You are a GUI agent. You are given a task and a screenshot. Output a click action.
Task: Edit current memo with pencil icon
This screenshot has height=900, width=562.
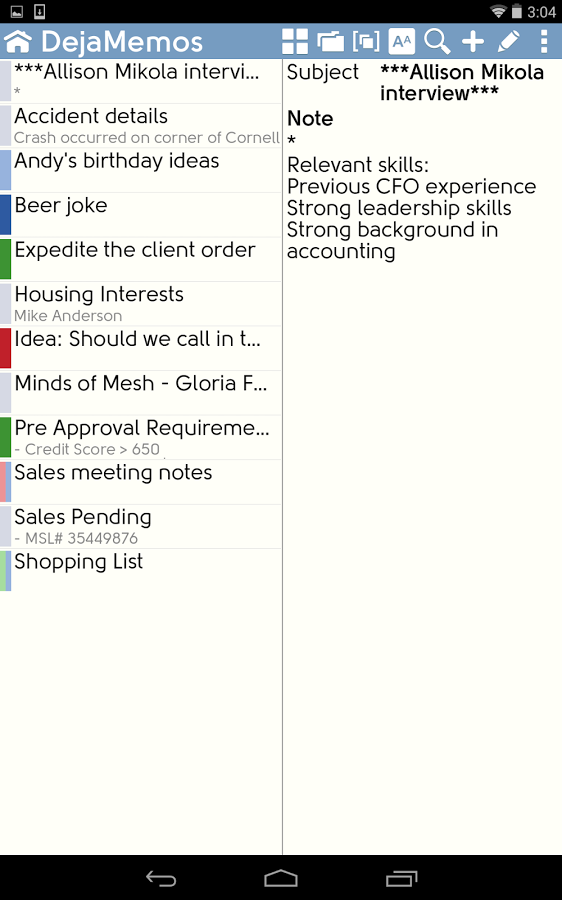(508, 41)
